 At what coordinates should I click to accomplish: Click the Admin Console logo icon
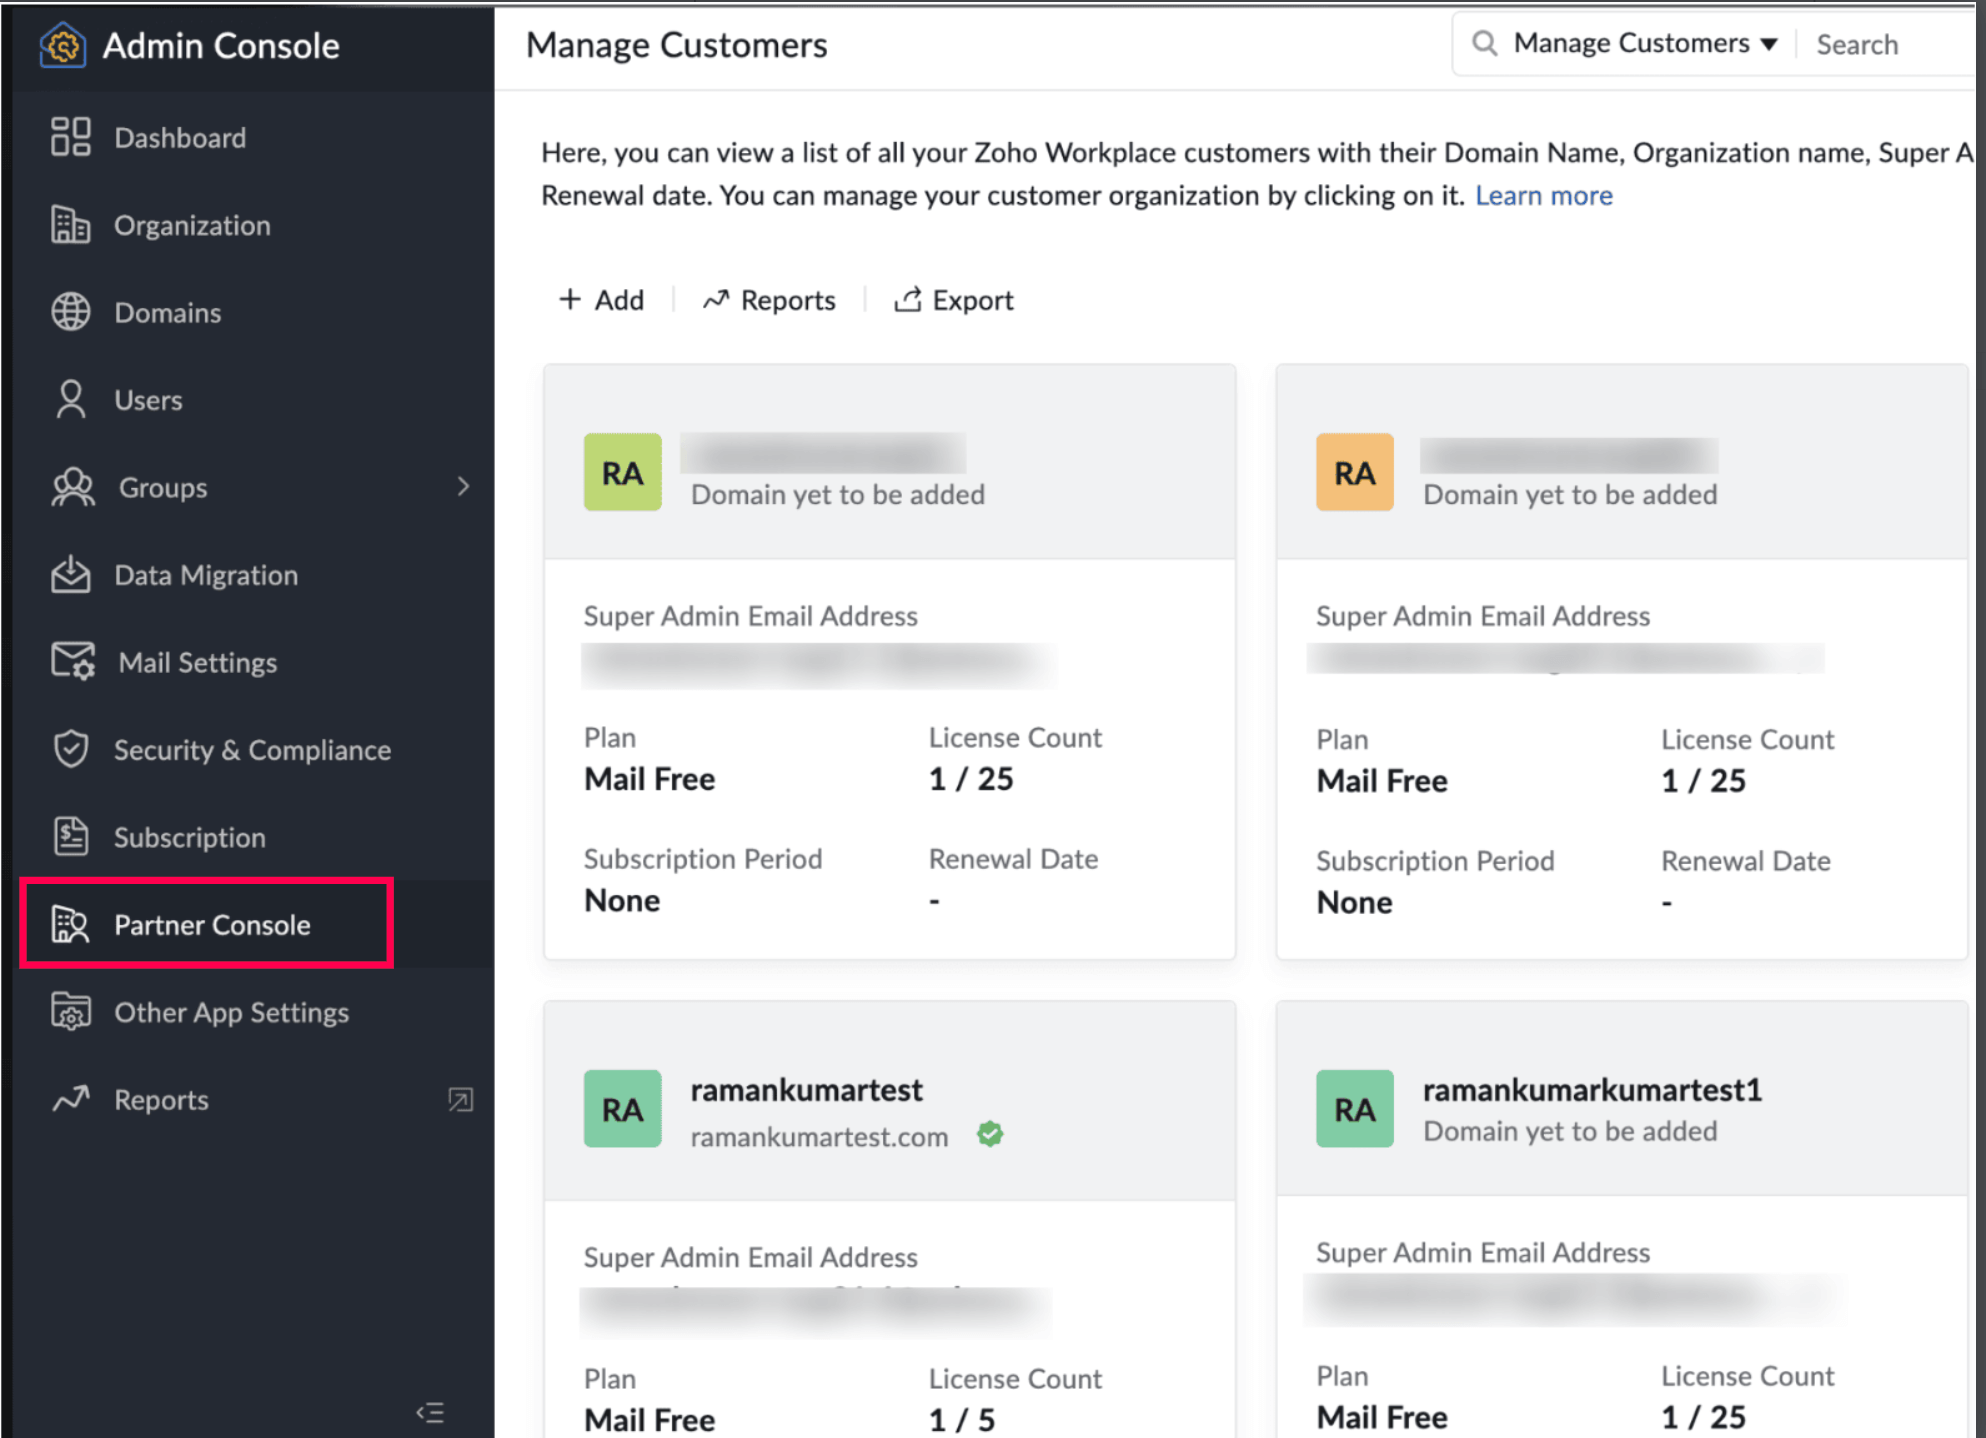click(x=62, y=45)
